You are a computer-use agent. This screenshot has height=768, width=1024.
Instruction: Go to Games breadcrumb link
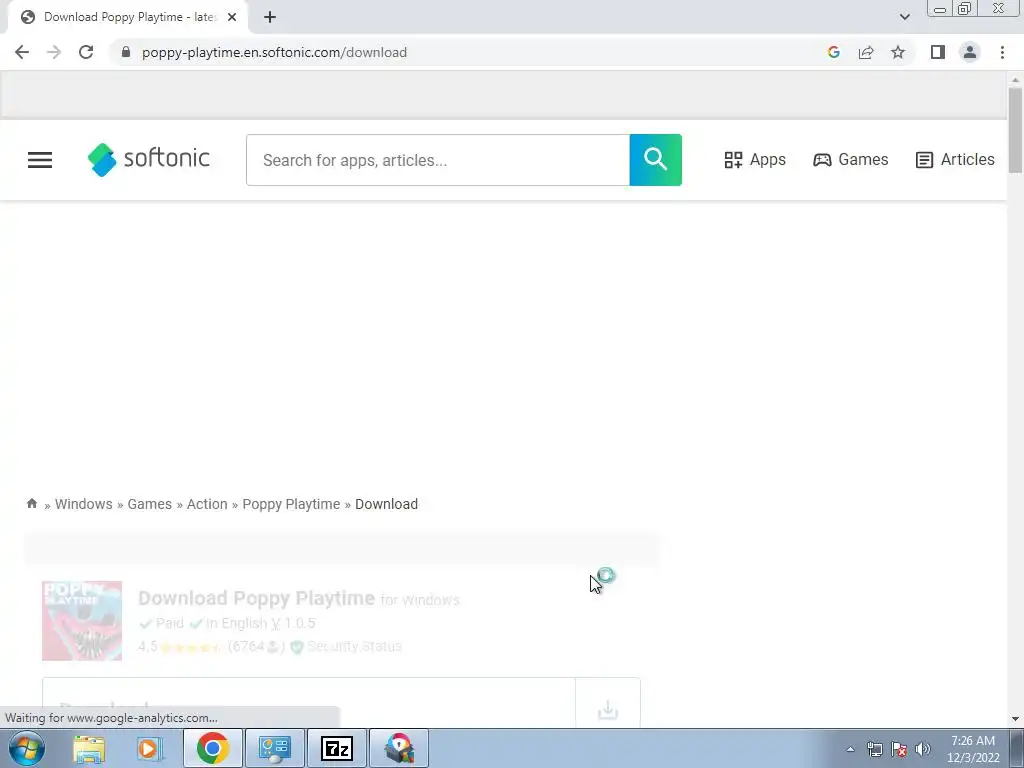tap(150, 504)
